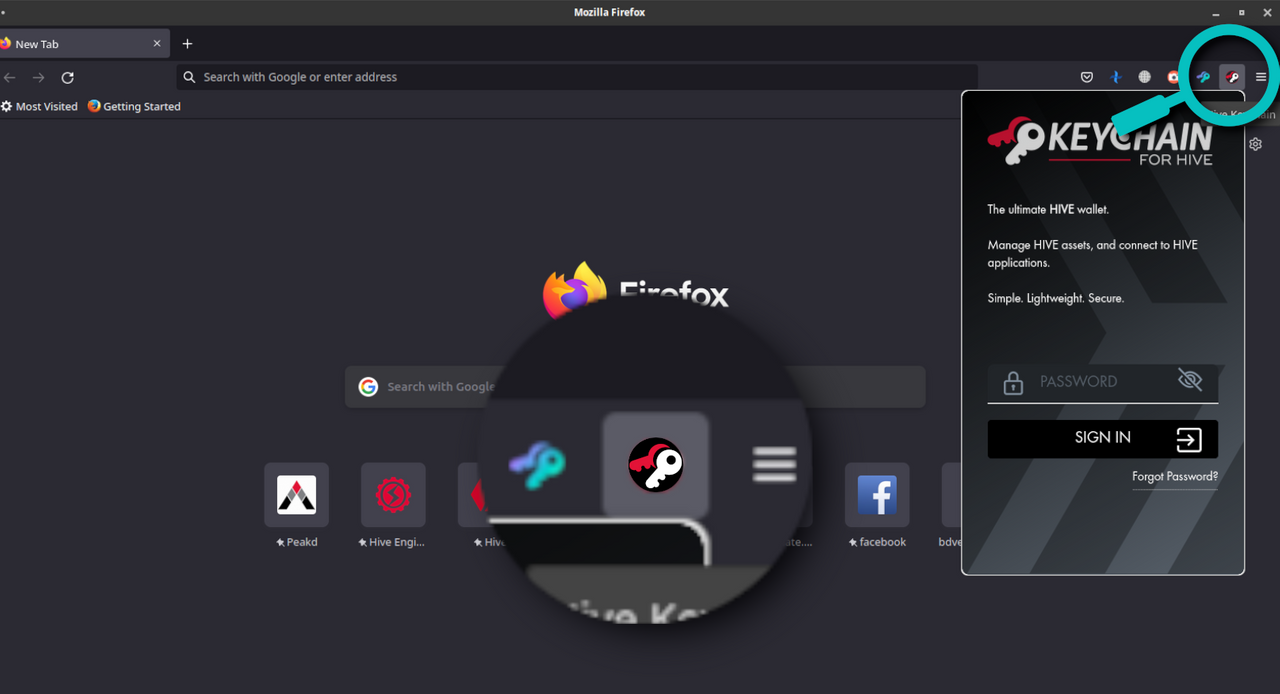Close the New Tab tab
Image resolution: width=1280 pixels, height=694 pixels.
tap(157, 44)
